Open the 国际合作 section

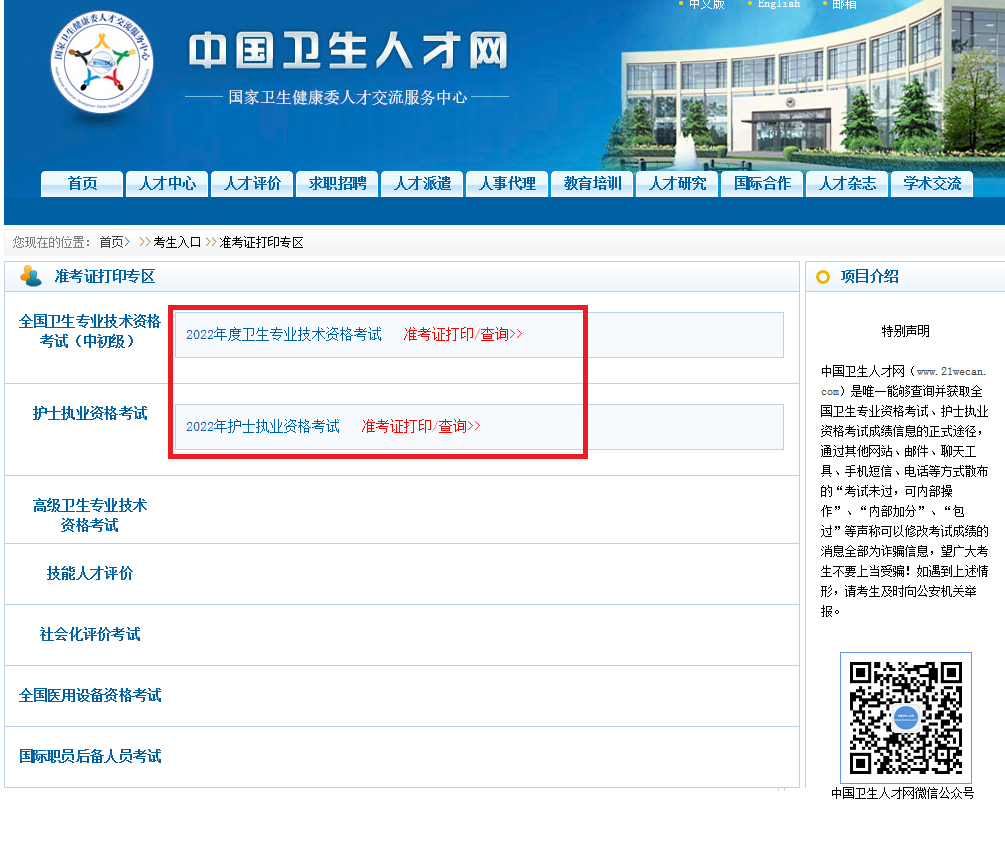pyautogui.click(x=761, y=184)
